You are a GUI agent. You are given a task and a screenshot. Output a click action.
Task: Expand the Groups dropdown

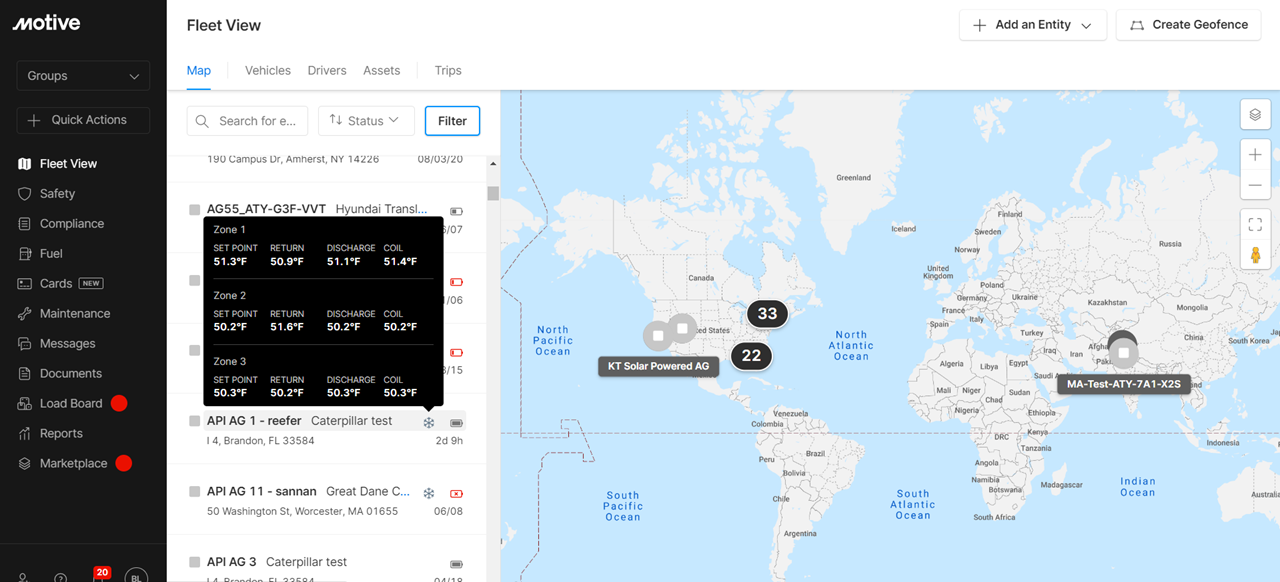(83, 76)
